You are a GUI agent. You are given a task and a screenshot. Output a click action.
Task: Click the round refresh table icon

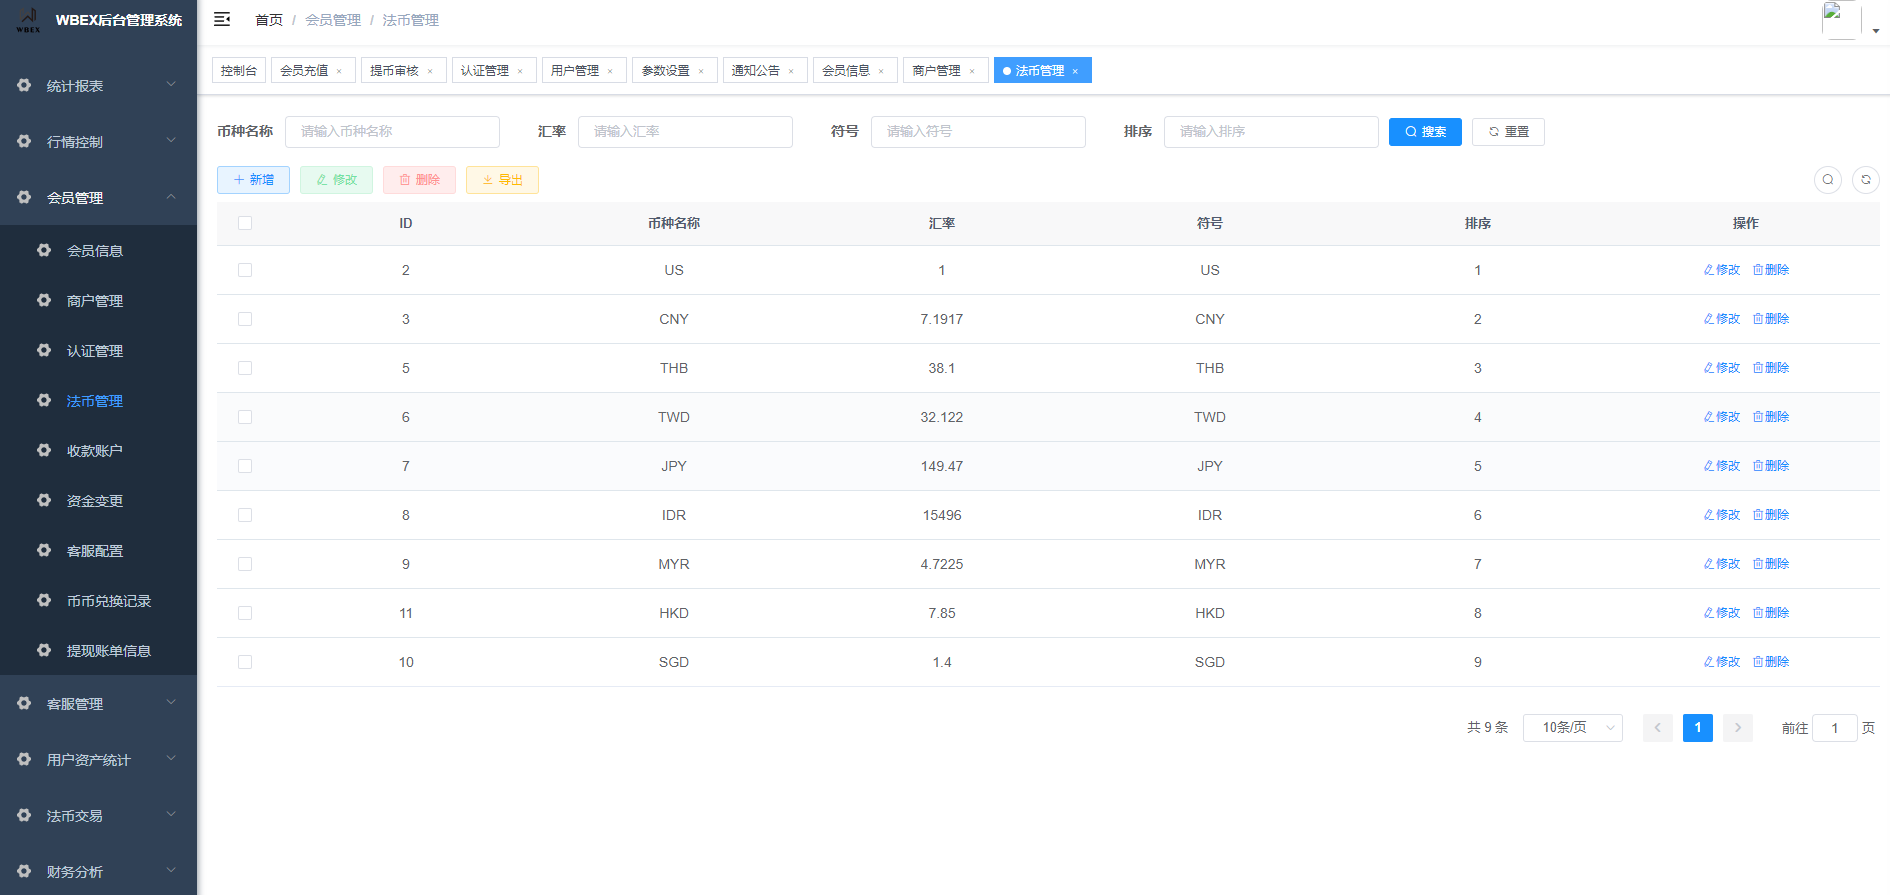pos(1865,180)
